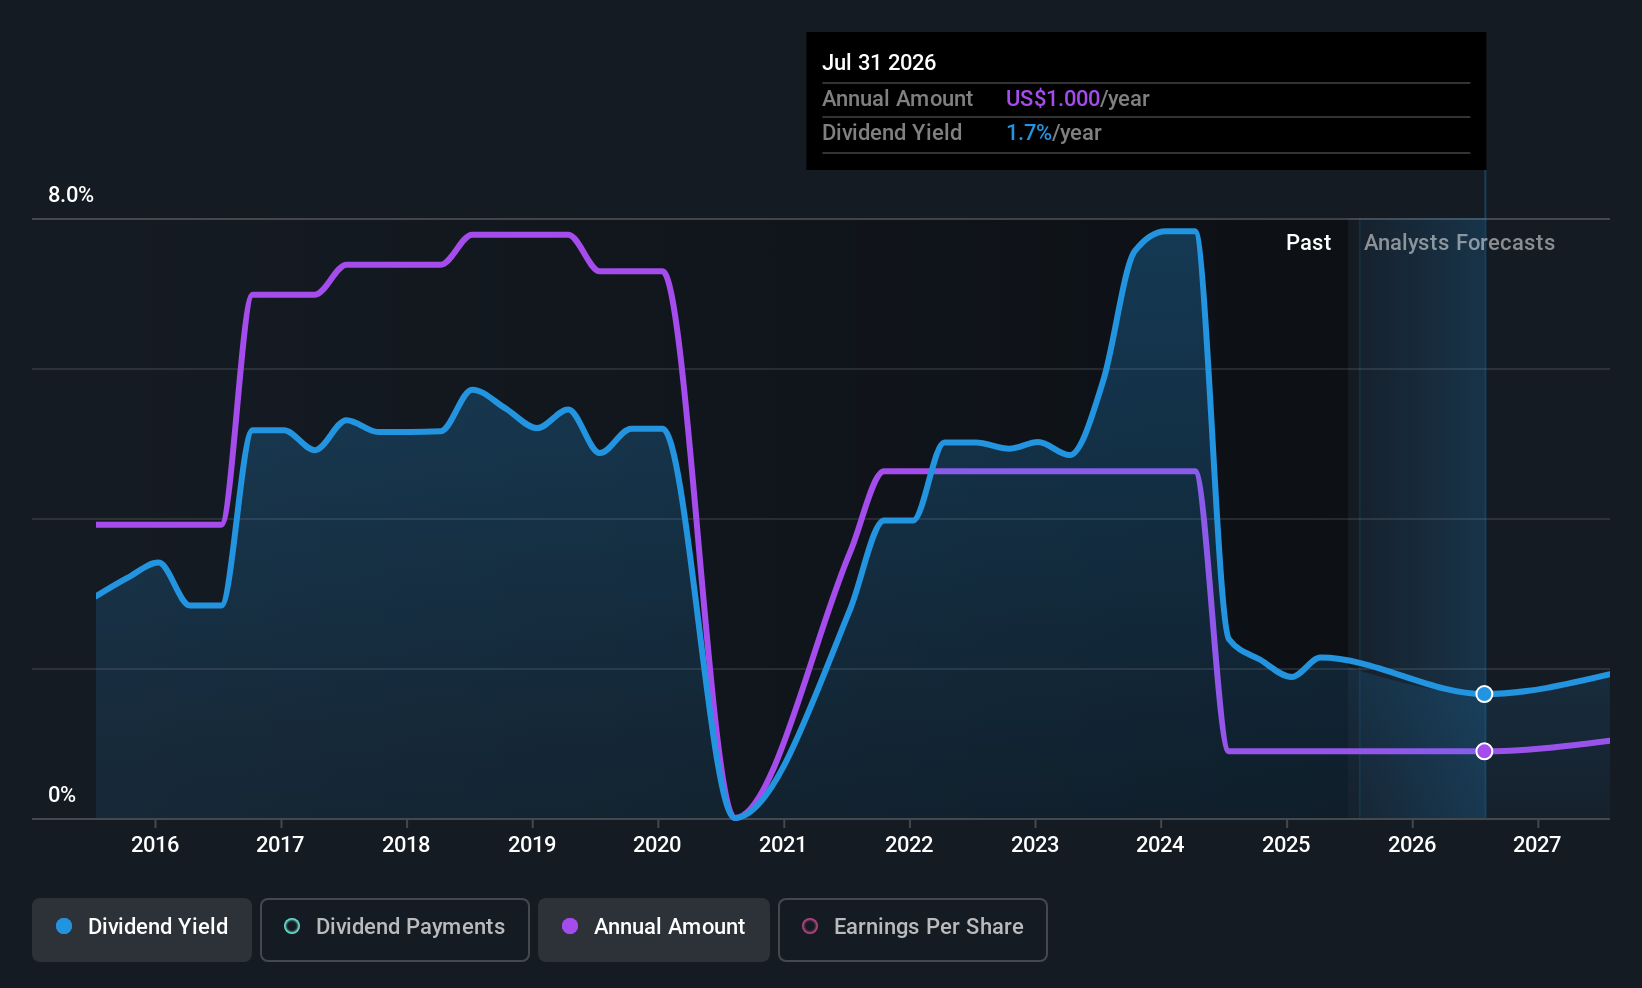Select the 2027 label on the x-axis
This screenshot has height=988, width=1642.
pyautogui.click(x=1537, y=845)
